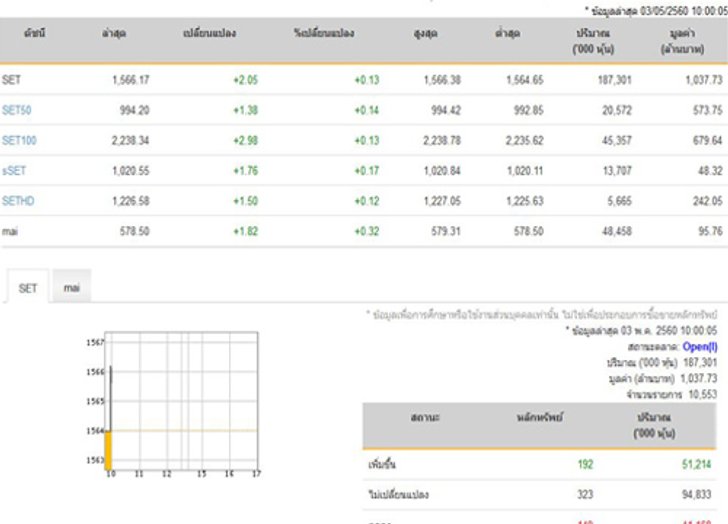
Task: Open the sSET index link
Action: (x=14, y=170)
